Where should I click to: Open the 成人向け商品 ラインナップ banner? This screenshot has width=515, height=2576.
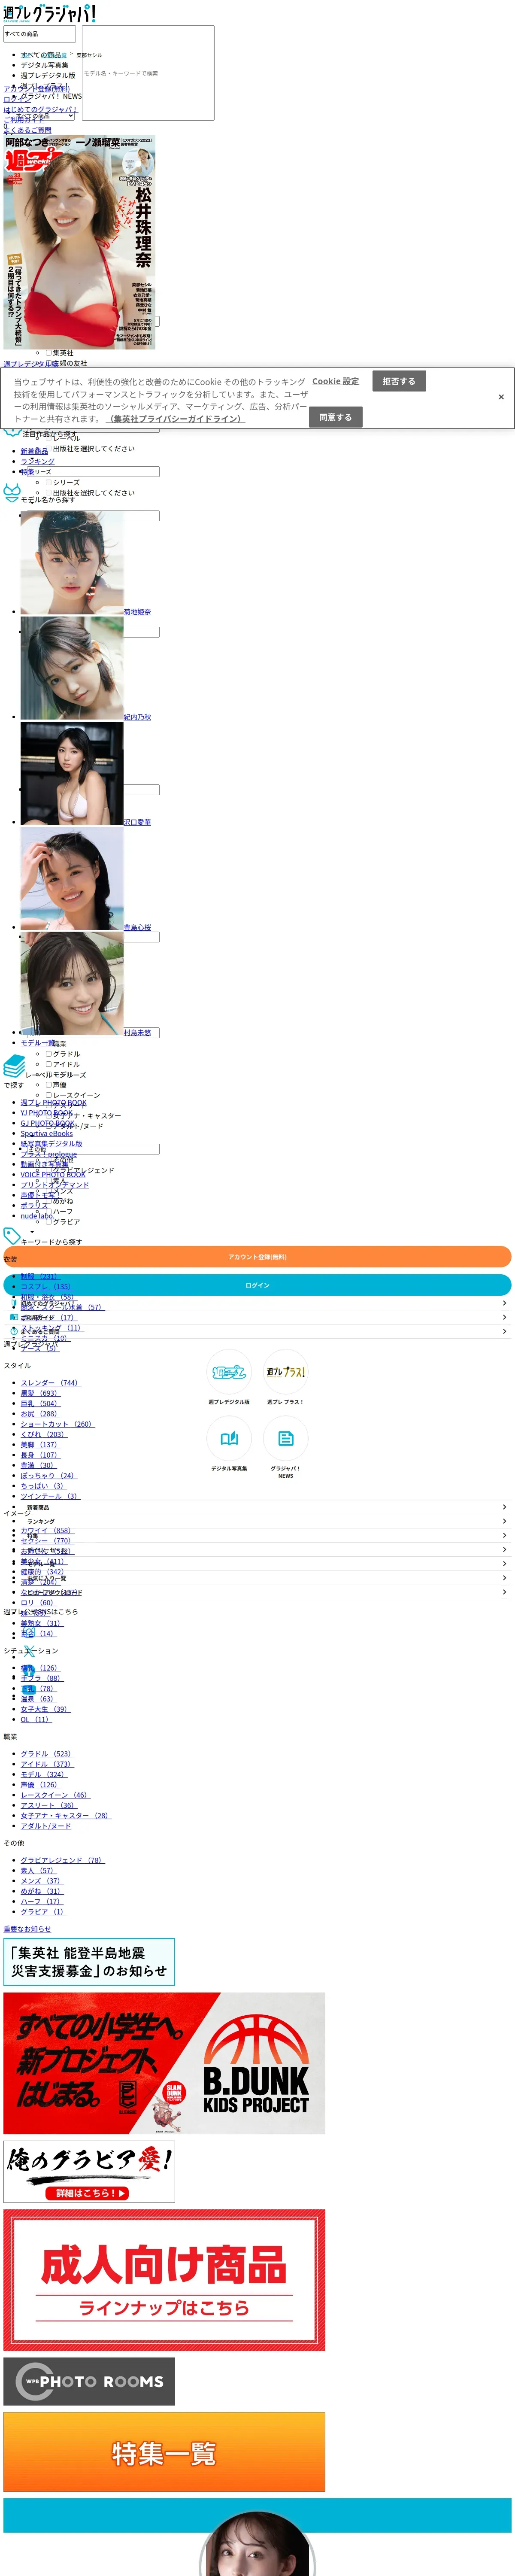164,2280
